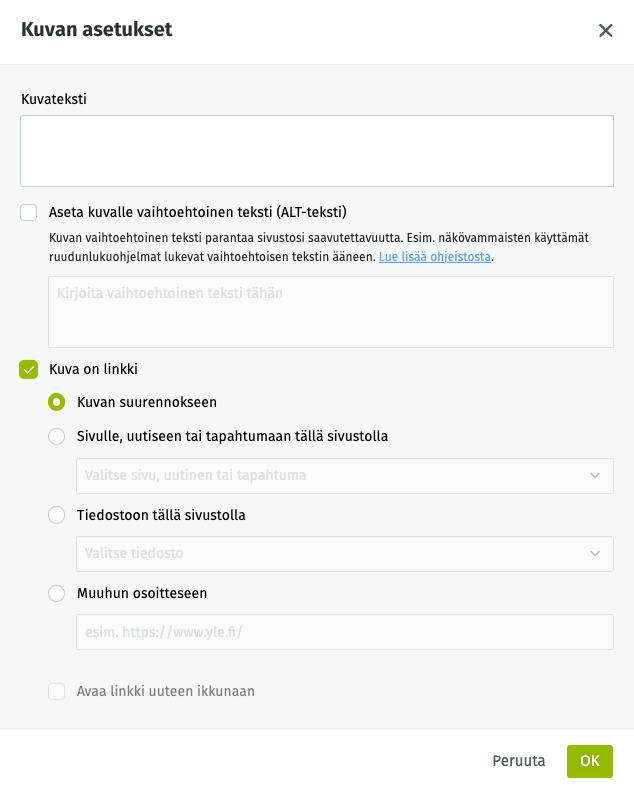Click into the Kuvateksti text area

click(x=317, y=151)
